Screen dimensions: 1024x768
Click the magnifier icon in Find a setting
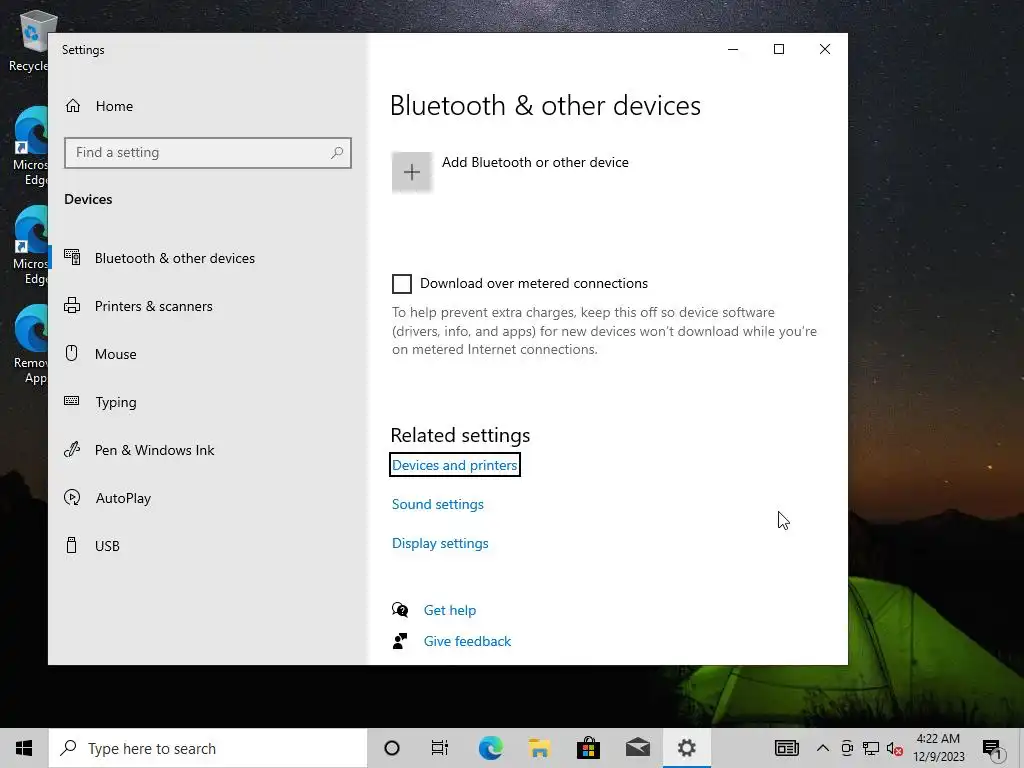(x=337, y=153)
